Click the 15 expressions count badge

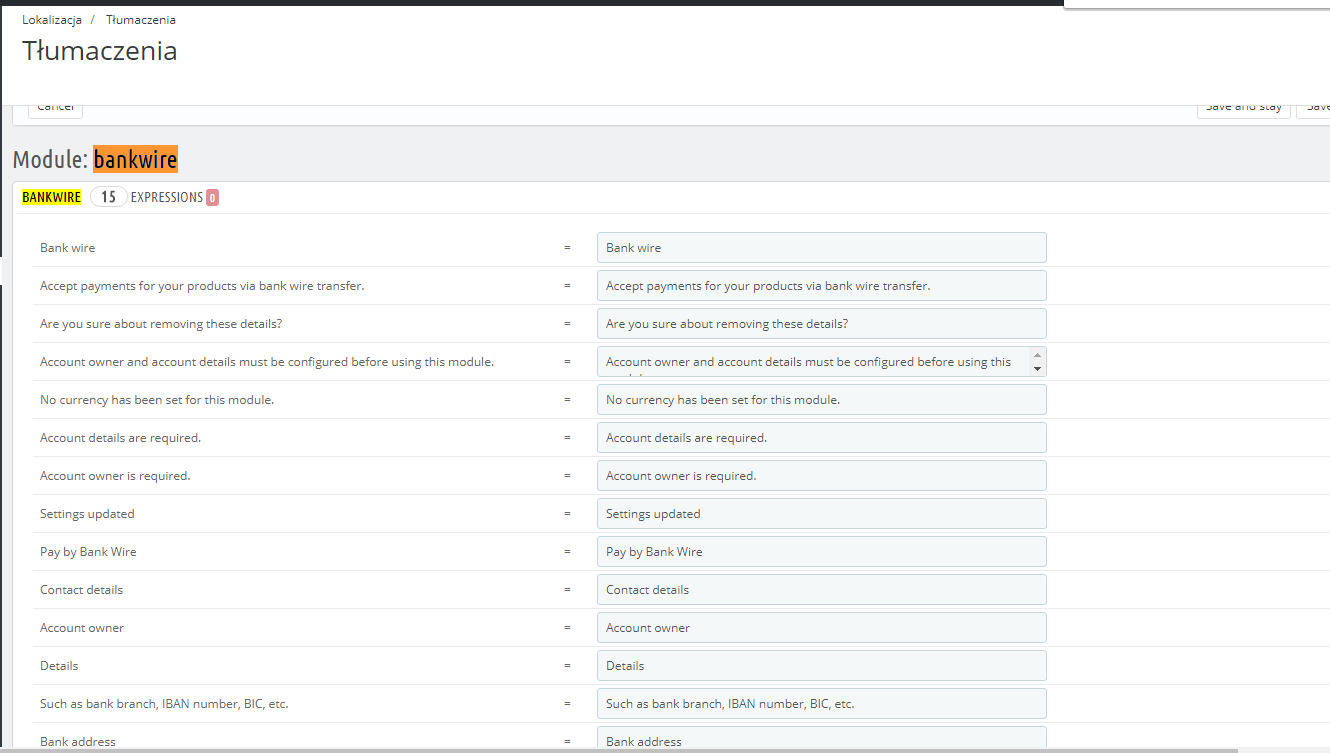[108, 197]
